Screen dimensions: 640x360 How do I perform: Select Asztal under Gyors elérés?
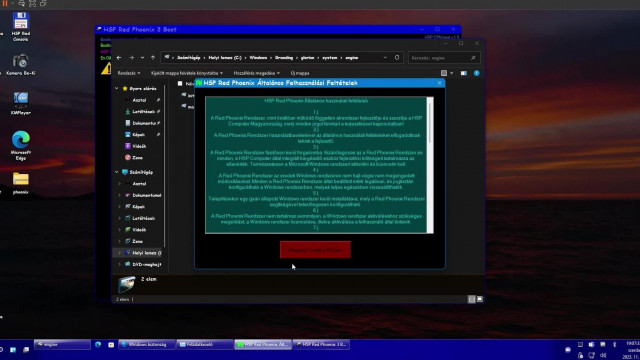(139, 100)
